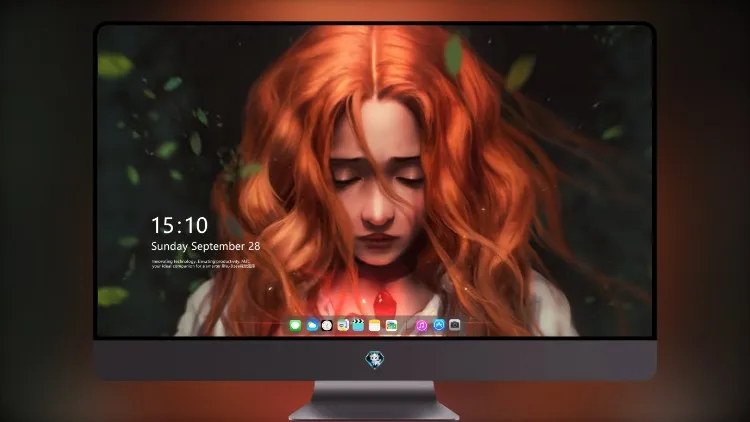Open the photo gallery dock icon

tap(391, 326)
